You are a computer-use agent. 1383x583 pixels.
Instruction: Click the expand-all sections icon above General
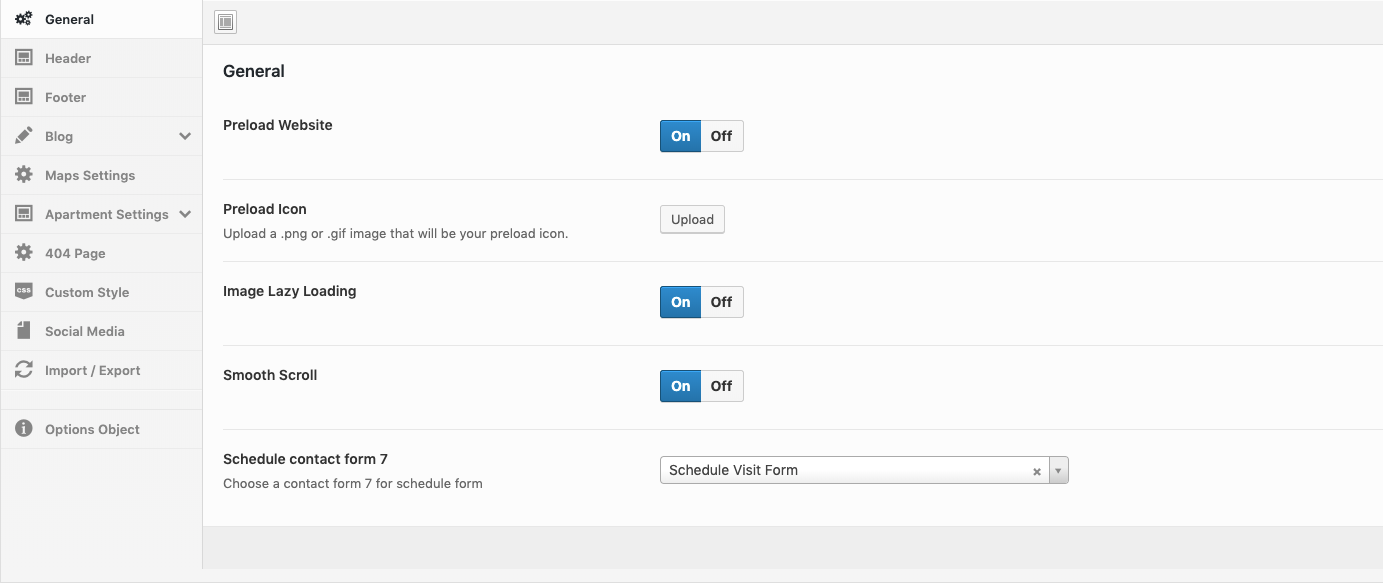point(226,22)
